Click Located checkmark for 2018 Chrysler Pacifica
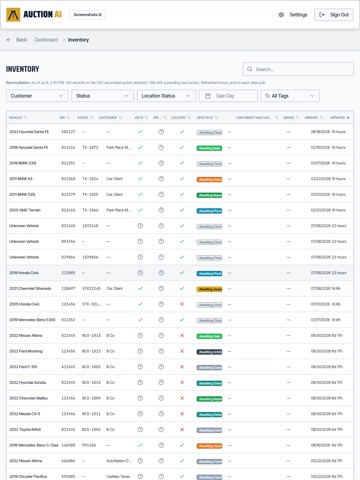The width and height of the screenshot is (360, 480). (182, 476)
